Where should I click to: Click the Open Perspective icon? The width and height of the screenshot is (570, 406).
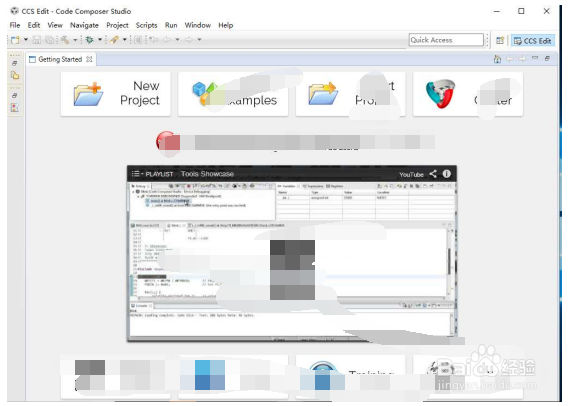pos(500,40)
